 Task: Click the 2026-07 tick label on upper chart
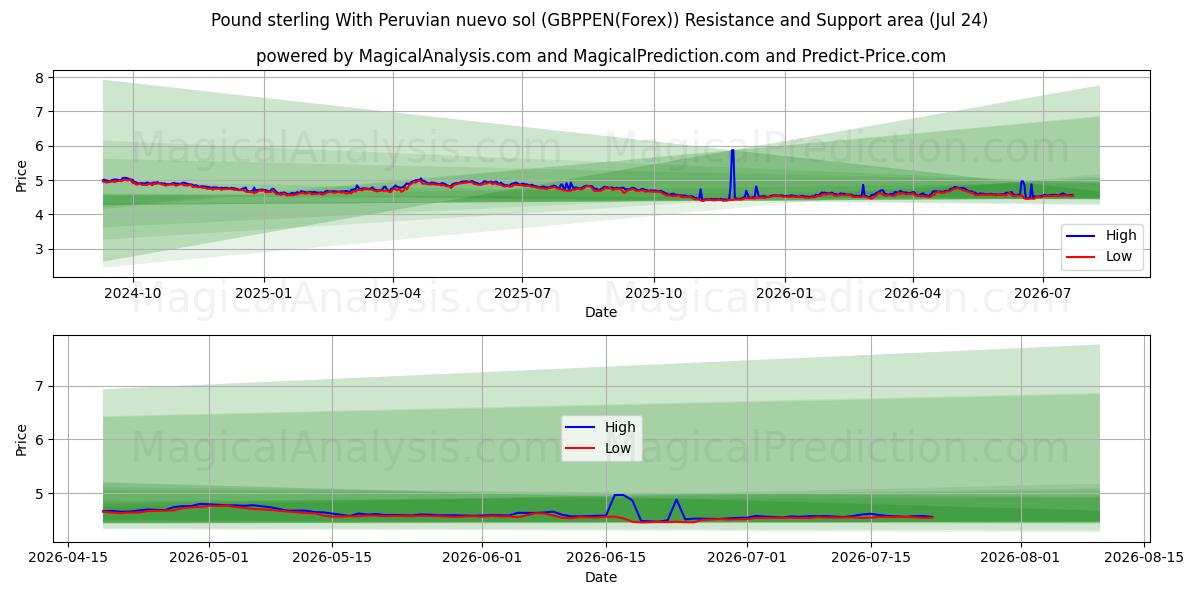pos(1042,294)
